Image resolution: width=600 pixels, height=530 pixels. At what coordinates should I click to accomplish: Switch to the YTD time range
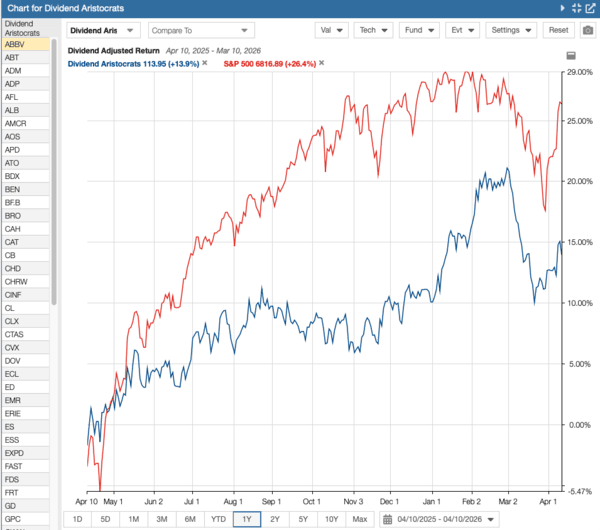[217, 519]
